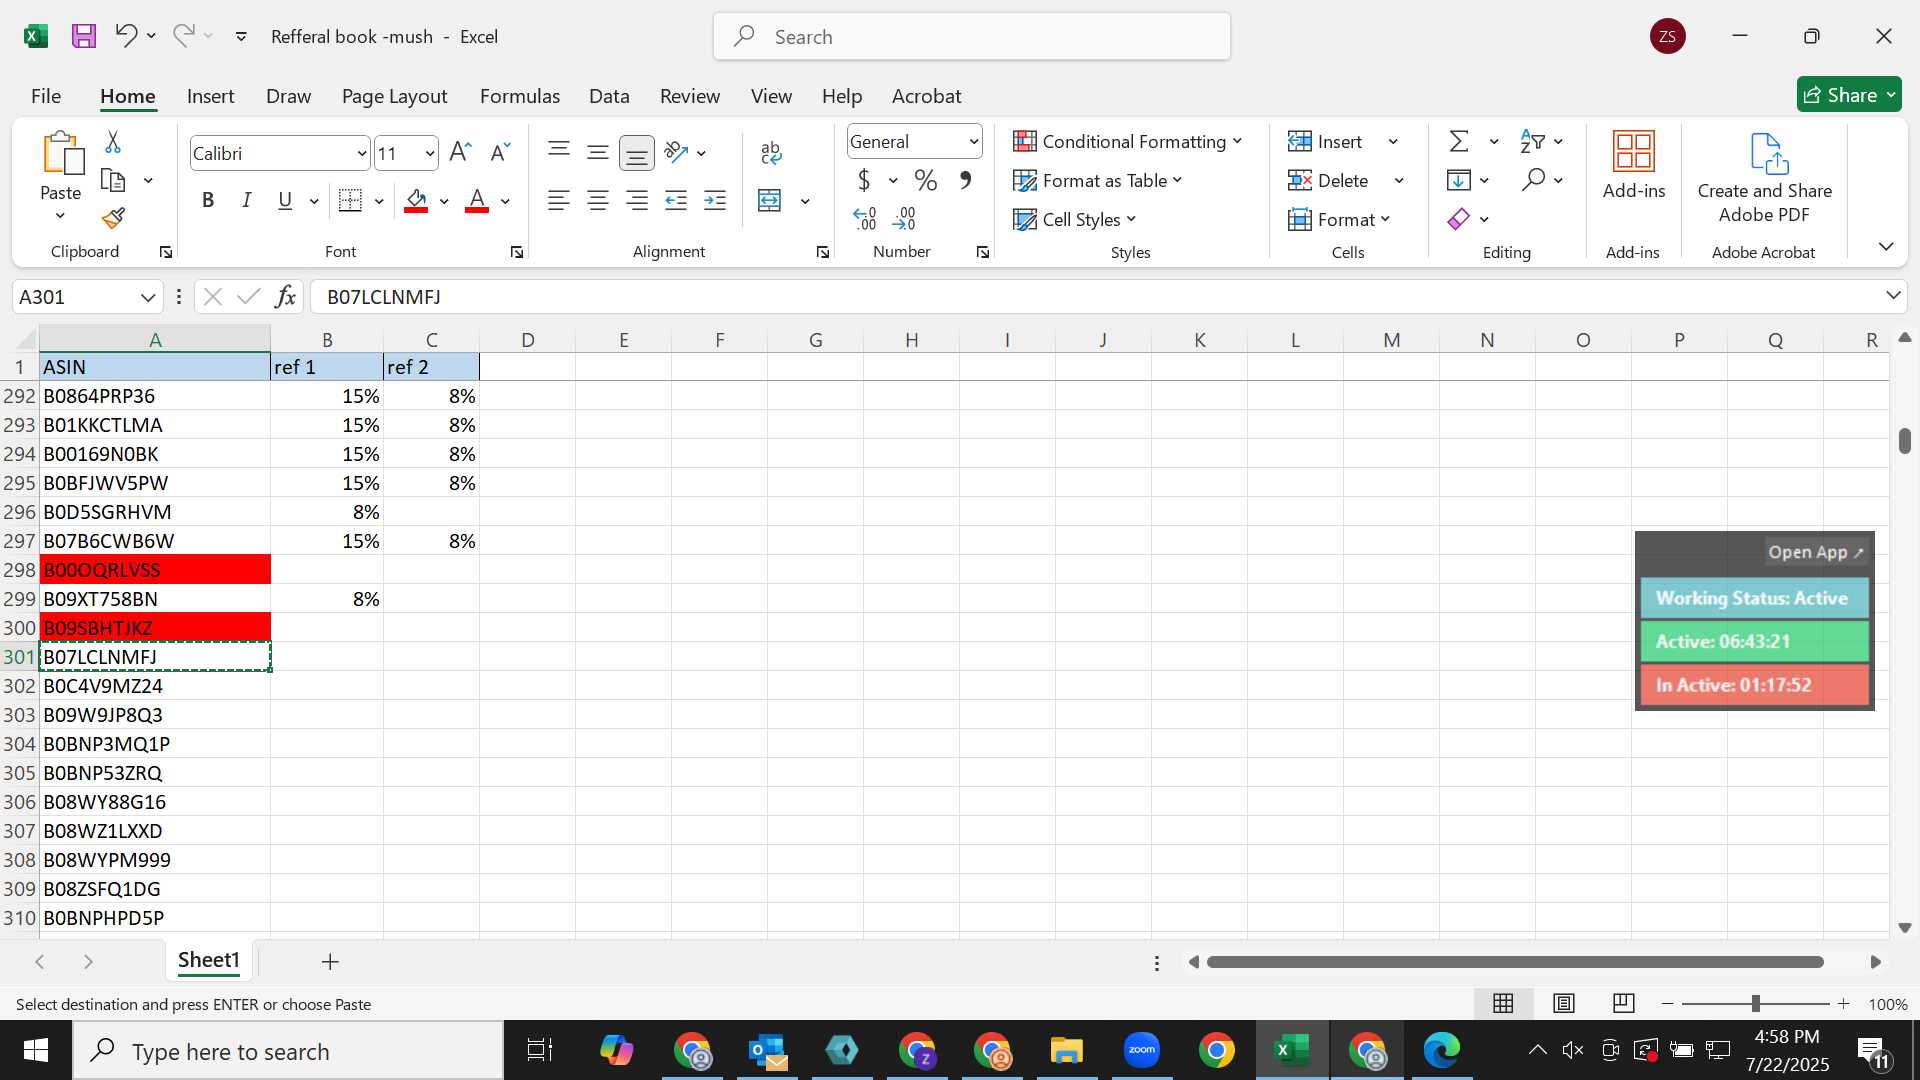Click the Search box in title bar
The image size is (1920, 1080).
[972, 37]
